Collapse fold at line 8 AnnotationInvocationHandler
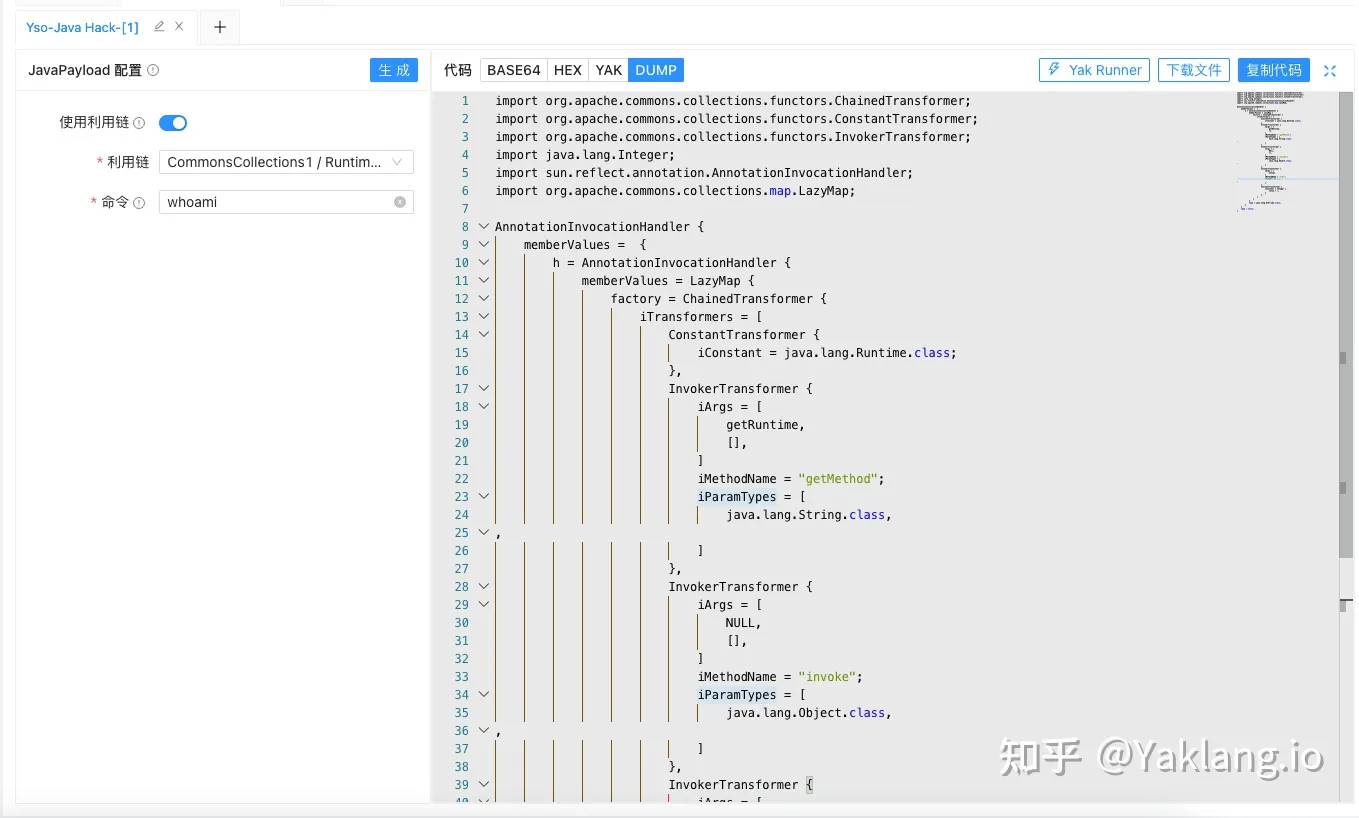This screenshot has height=818, width=1359. coord(484,227)
